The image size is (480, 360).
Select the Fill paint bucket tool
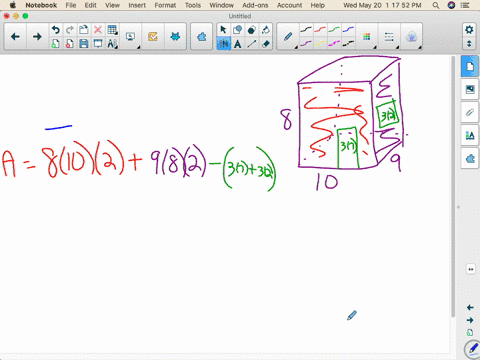[x=265, y=30]
